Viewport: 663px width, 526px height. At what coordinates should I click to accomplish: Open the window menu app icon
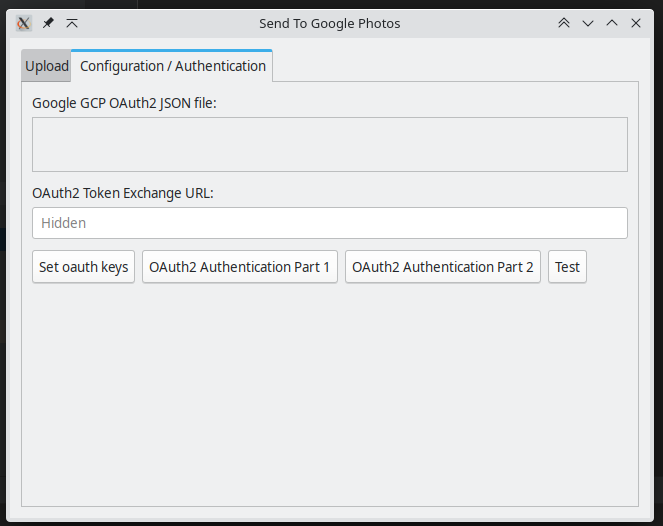tap(24, 23)
